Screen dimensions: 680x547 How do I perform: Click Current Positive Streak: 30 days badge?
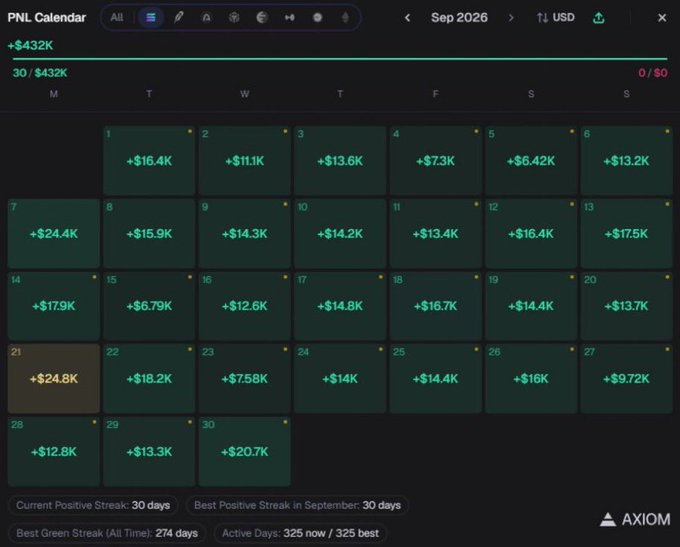93,505
